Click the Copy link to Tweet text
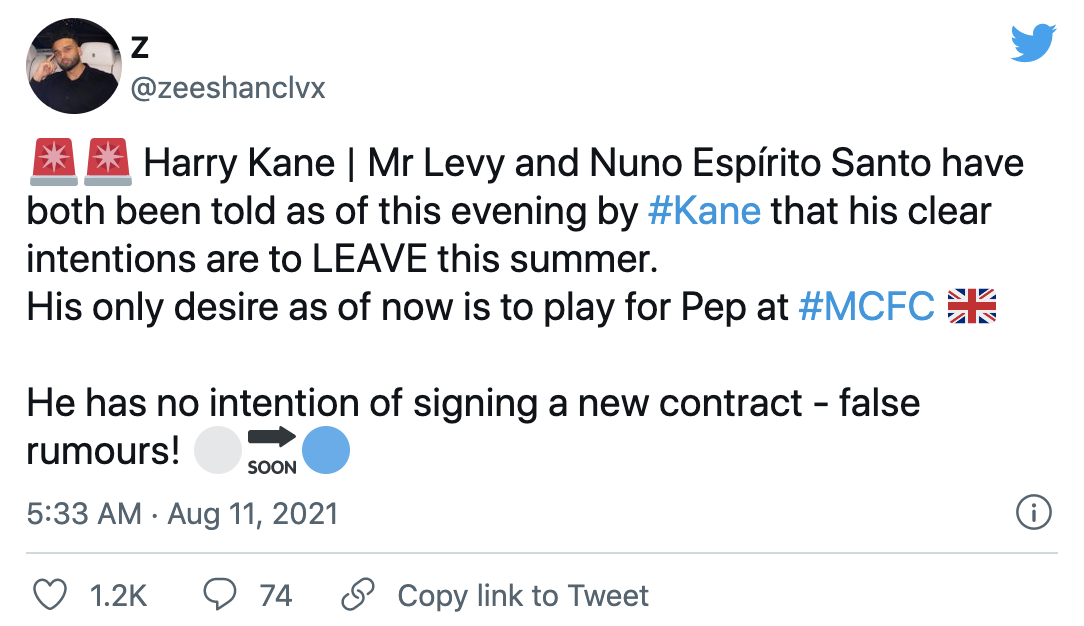Image resolution: width=1084 pixels, height=626 pixels. point(523,596)
